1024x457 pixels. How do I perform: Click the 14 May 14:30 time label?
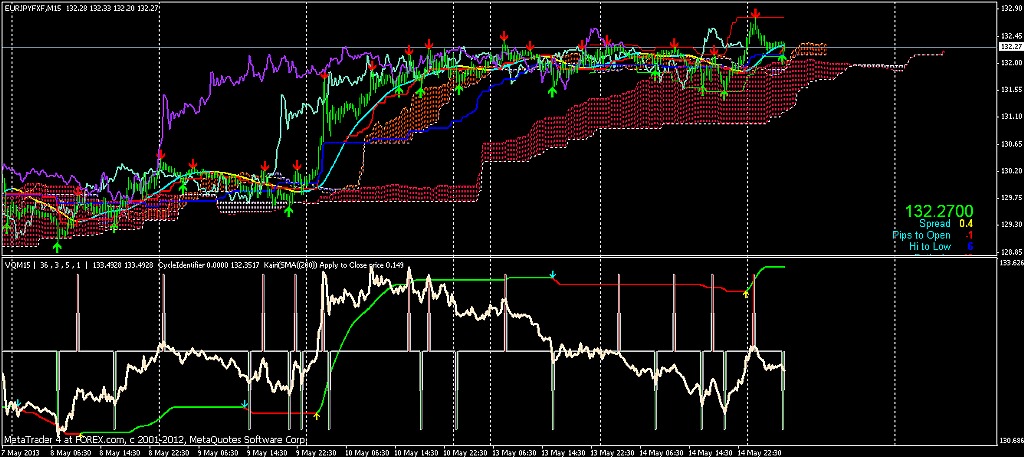click(710, 452)
